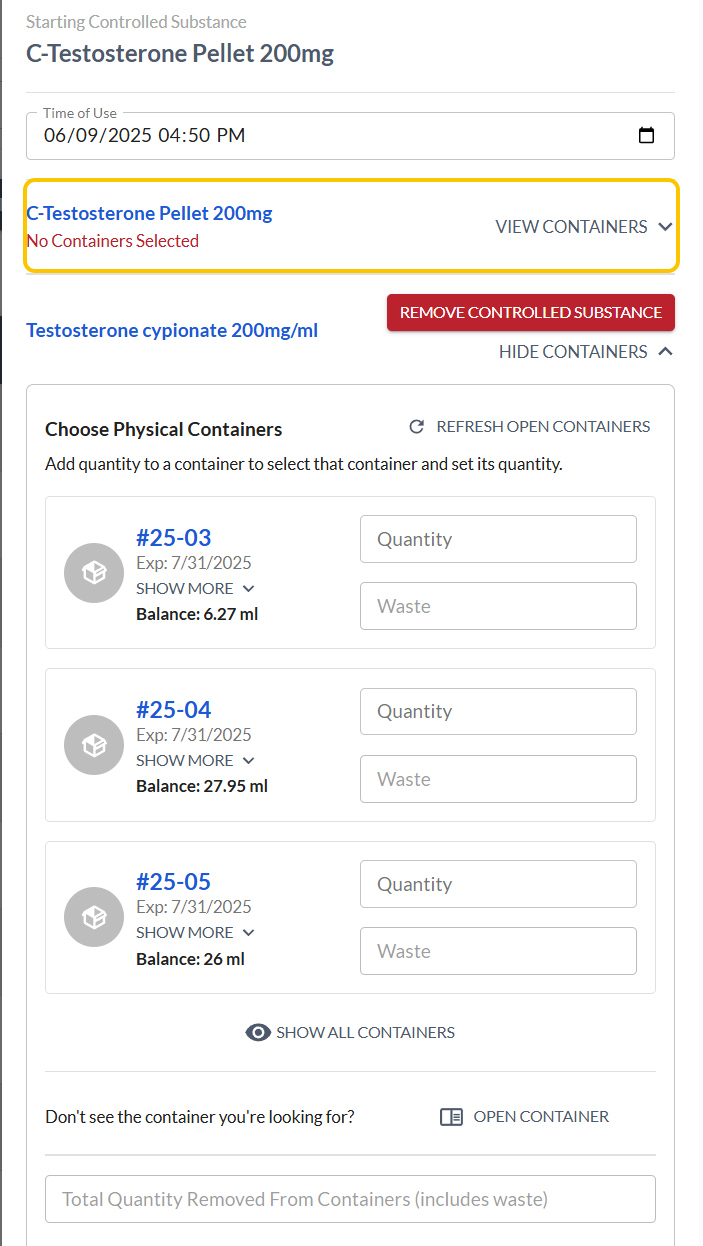
Task: Click the box icon for container #25-05
Action: [94, 917]
